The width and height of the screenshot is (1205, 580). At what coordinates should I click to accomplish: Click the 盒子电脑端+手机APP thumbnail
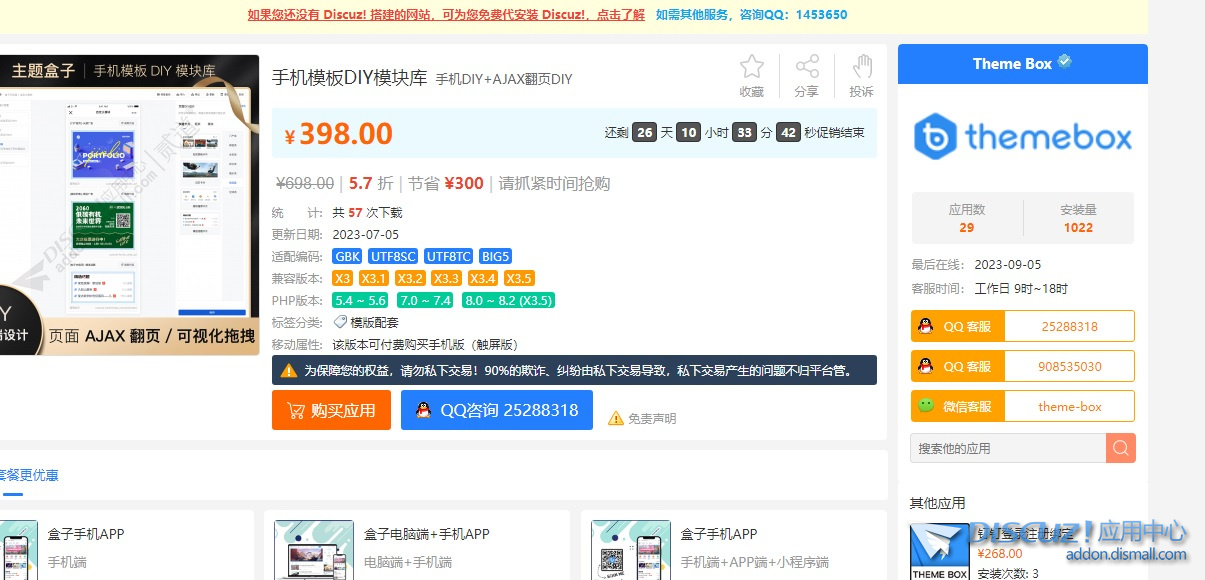314,550
